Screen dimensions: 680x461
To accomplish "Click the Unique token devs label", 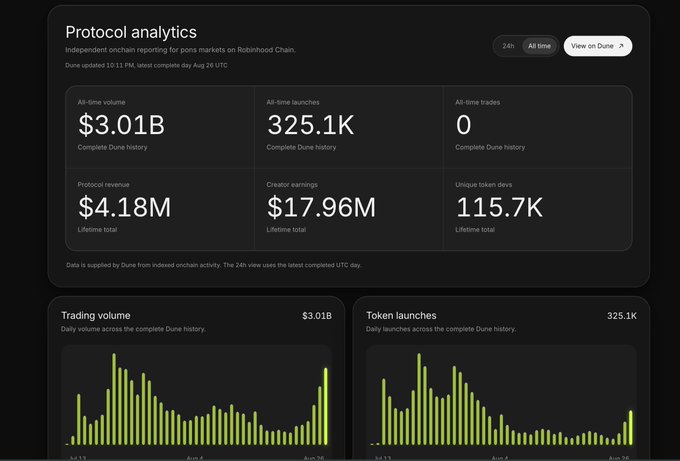I will tap(484, 185).
